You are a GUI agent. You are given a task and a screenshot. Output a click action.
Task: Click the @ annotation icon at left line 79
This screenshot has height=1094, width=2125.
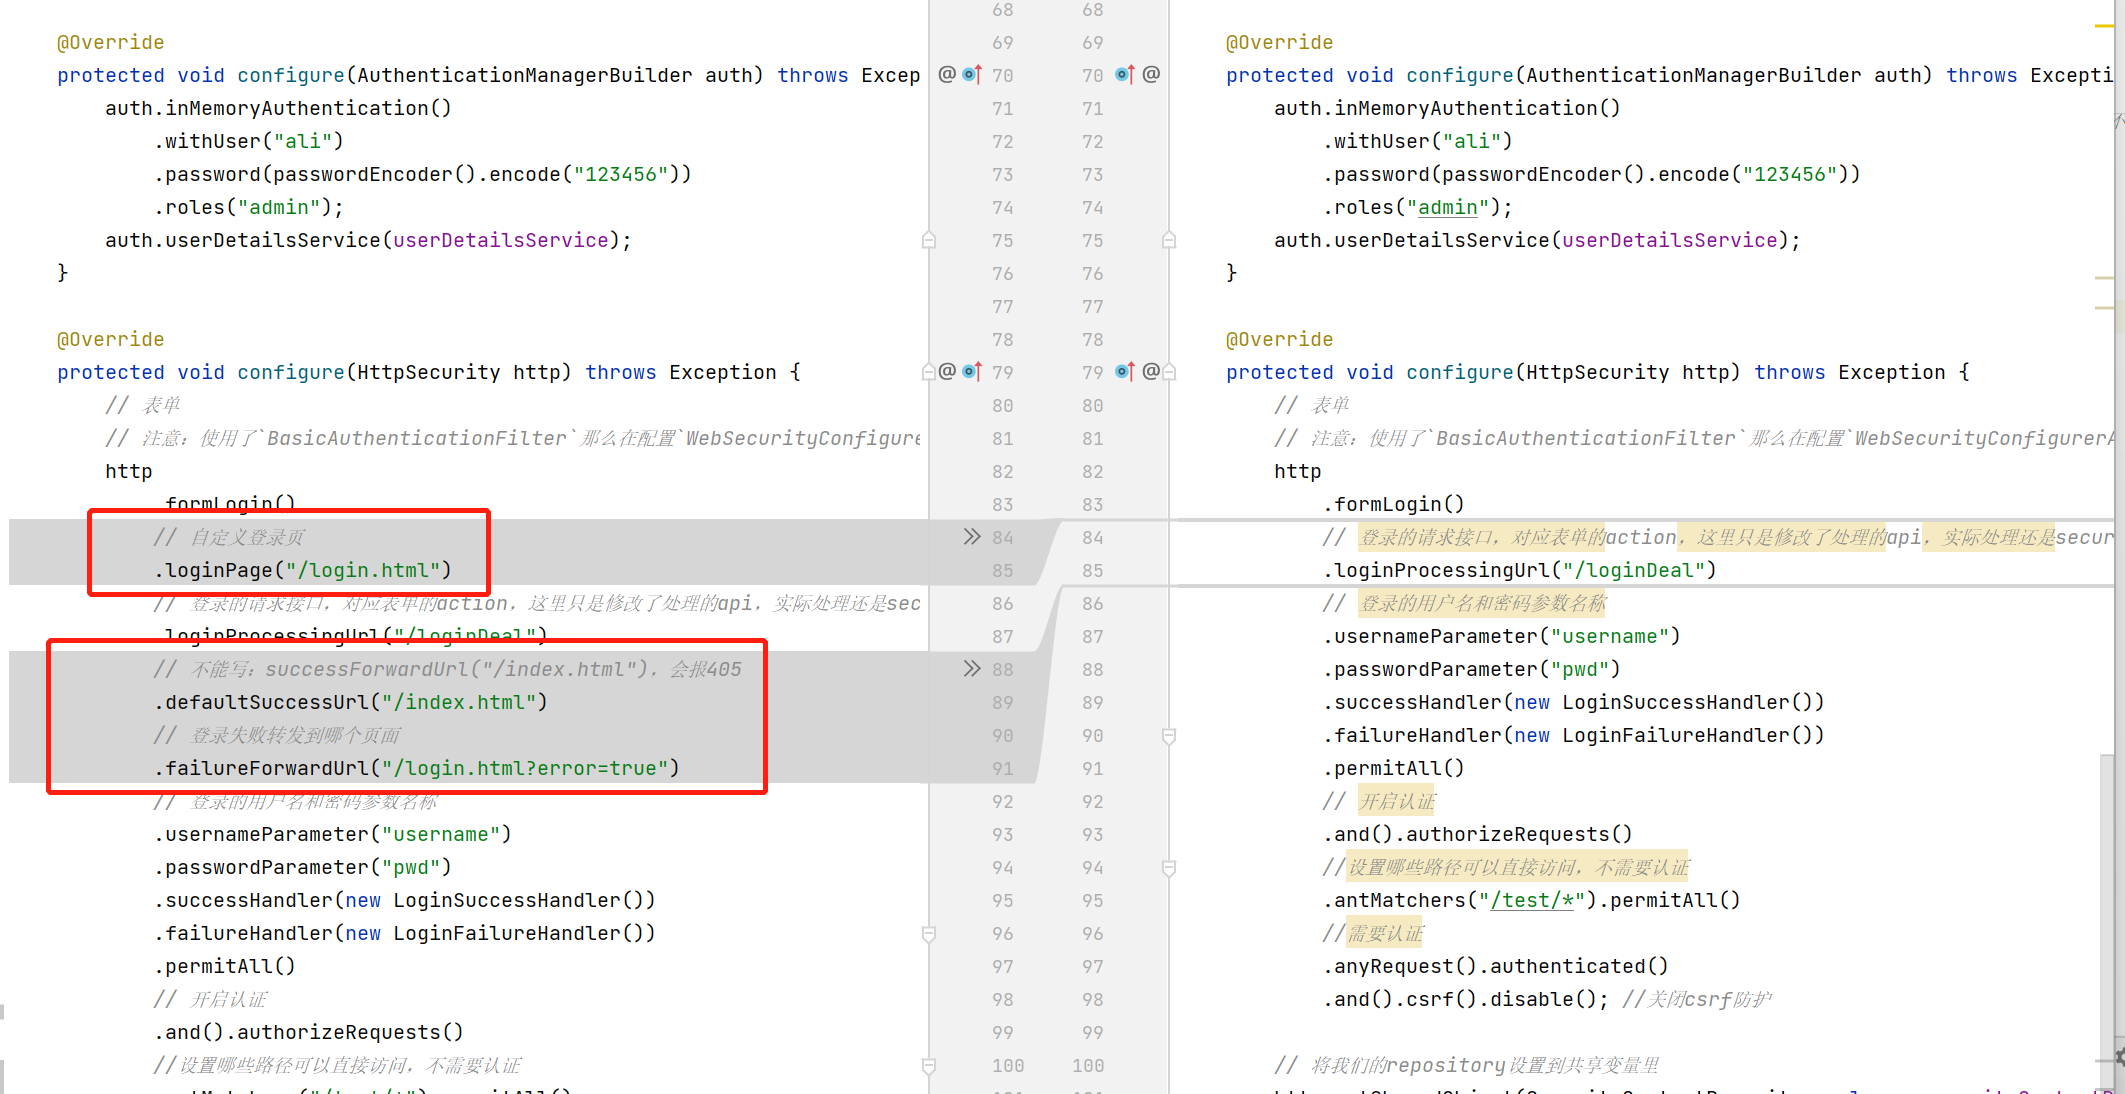pos(947,372)
